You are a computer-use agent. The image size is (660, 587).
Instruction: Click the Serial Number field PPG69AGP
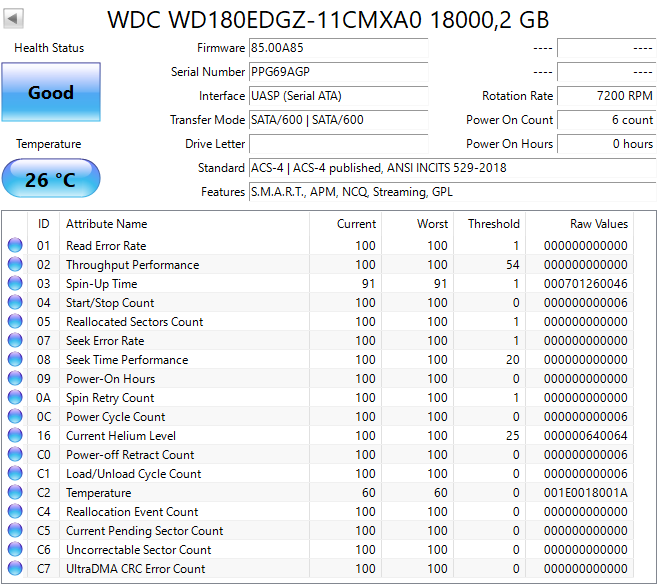pyautogui.click(x=338, y=72)
